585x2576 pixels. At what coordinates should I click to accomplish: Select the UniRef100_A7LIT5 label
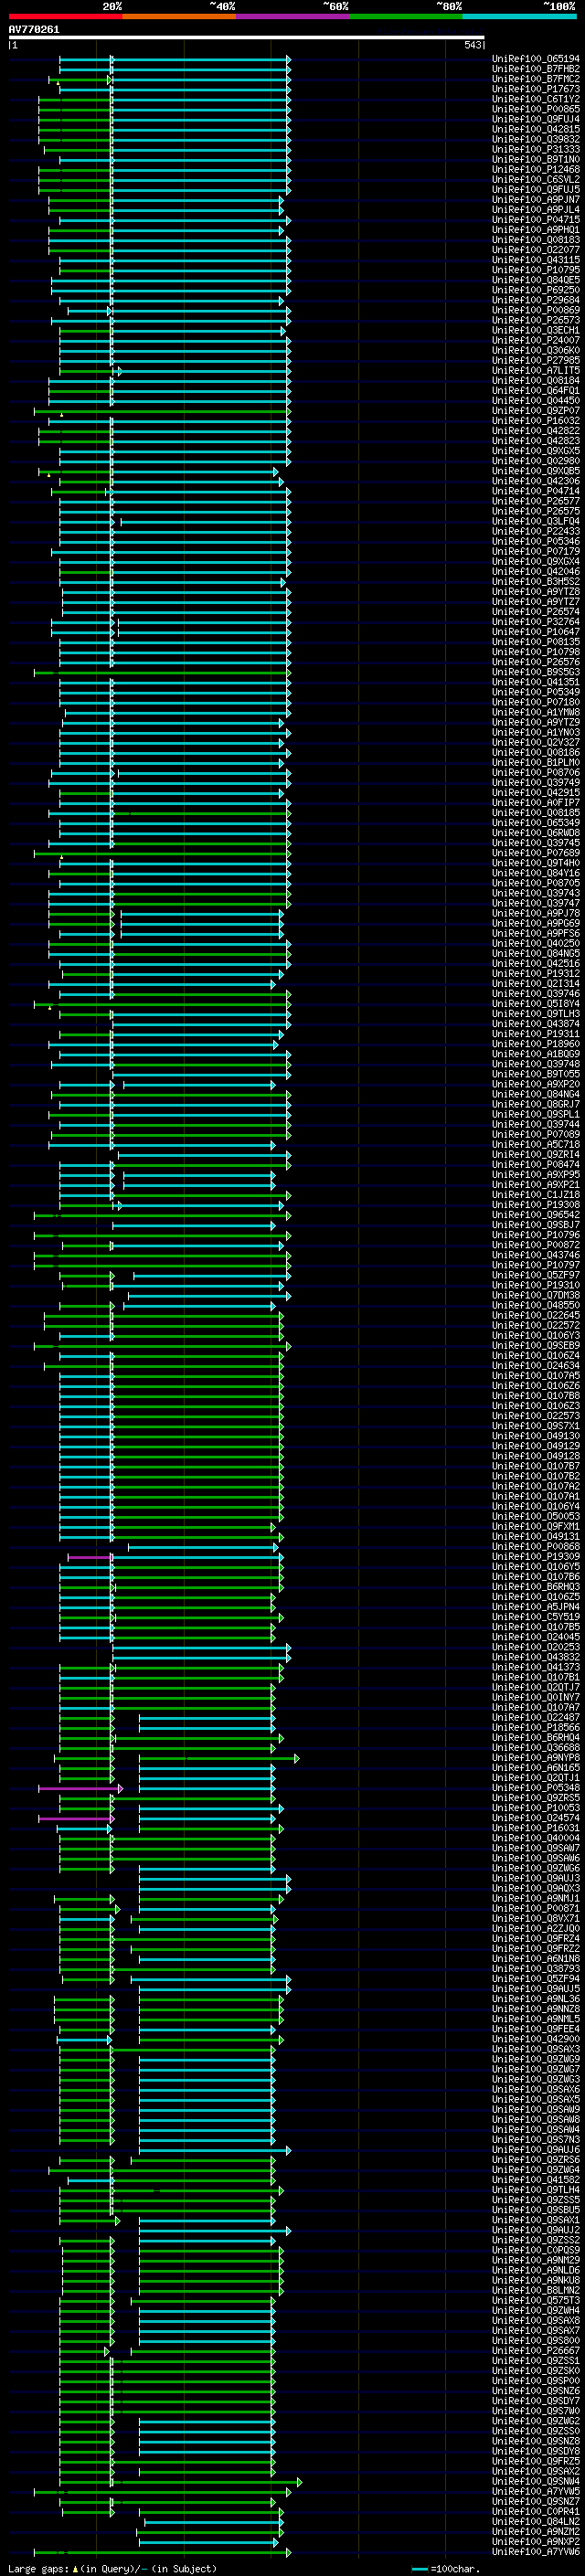click(x=535, y=370)
